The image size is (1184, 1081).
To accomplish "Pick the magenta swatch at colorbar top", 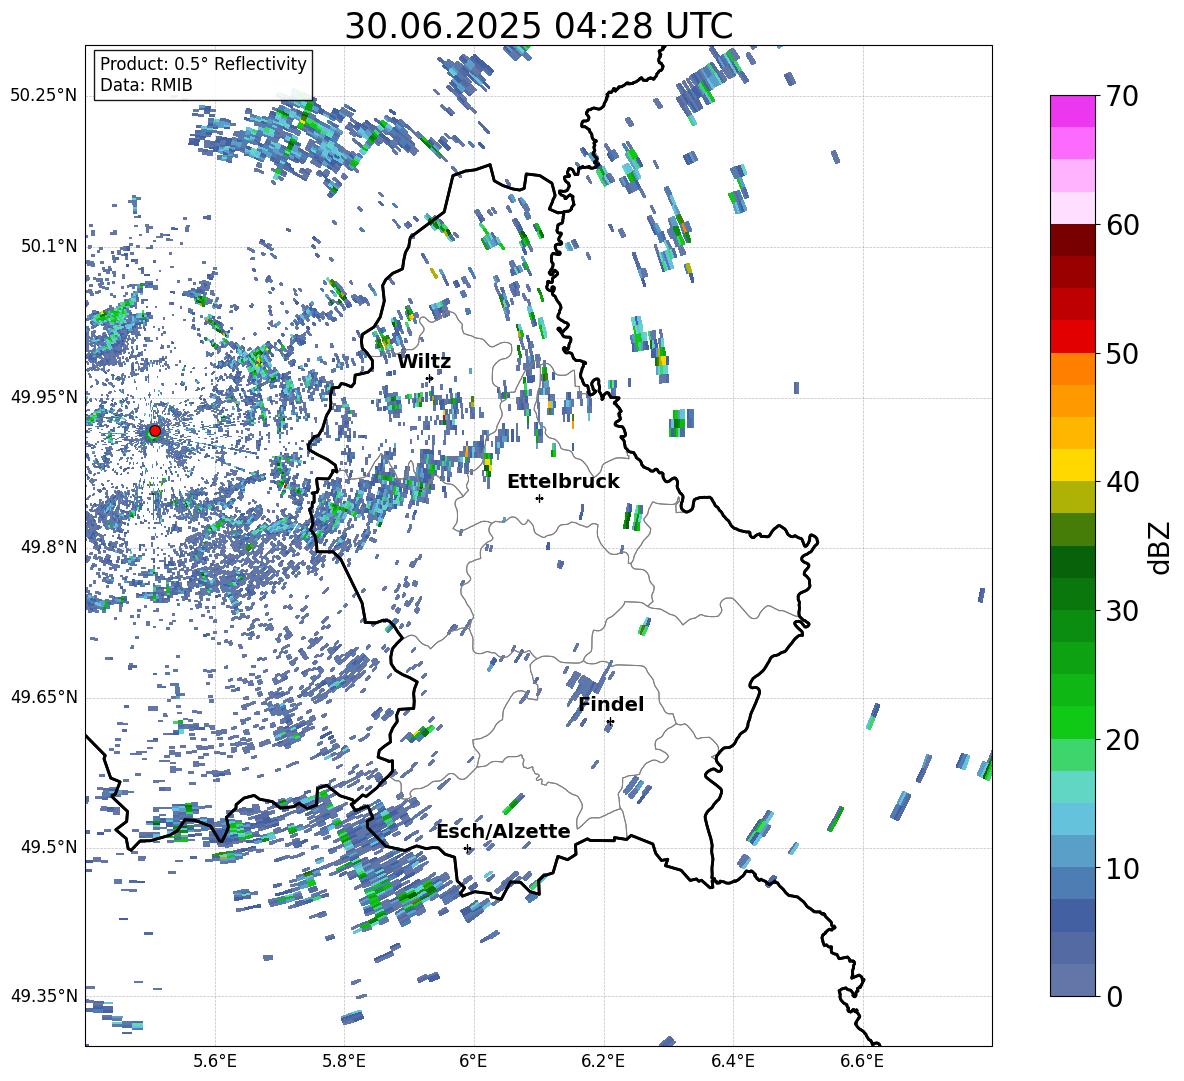I will pos(1072,111).
